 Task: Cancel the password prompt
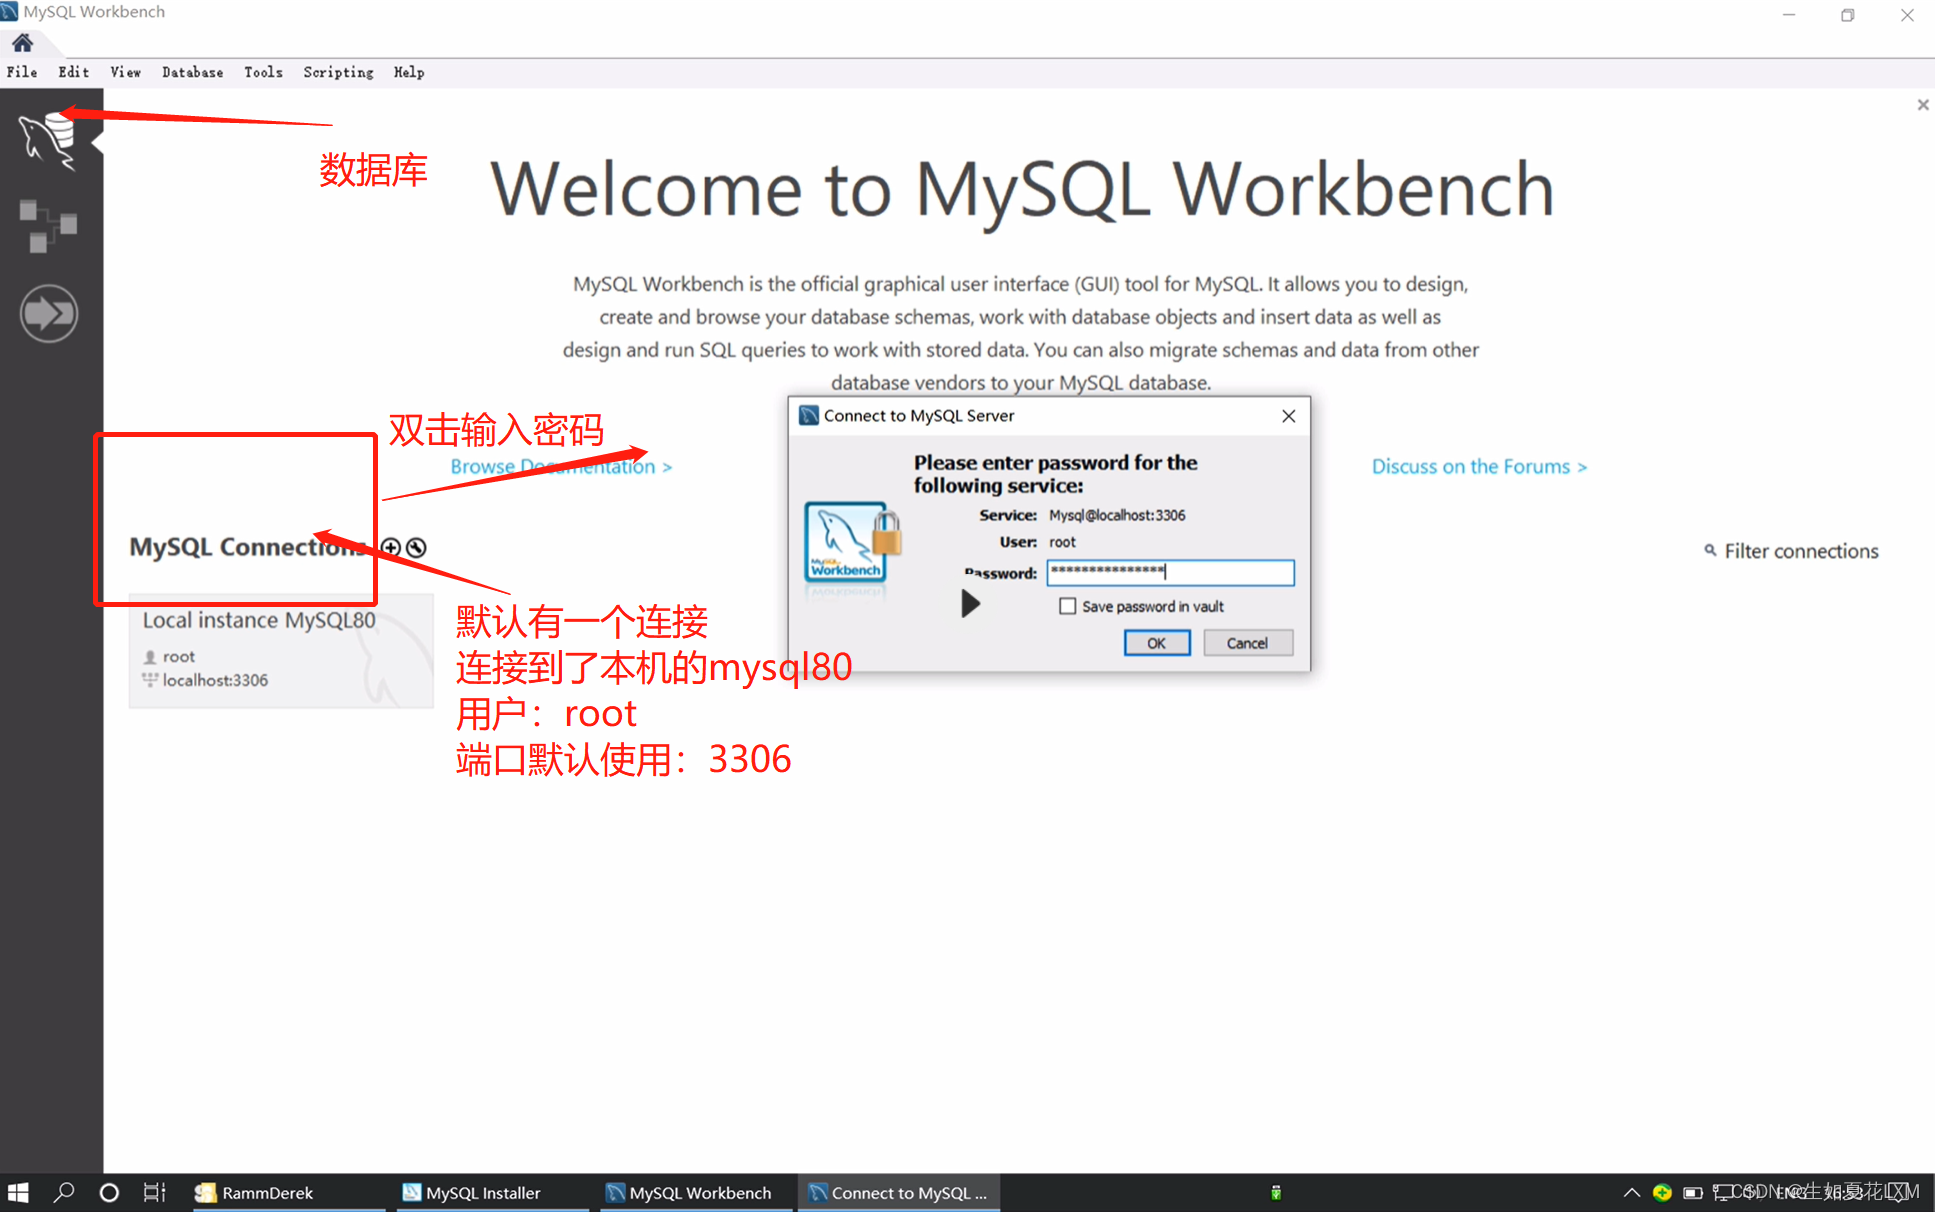[x=1246, y=643]
